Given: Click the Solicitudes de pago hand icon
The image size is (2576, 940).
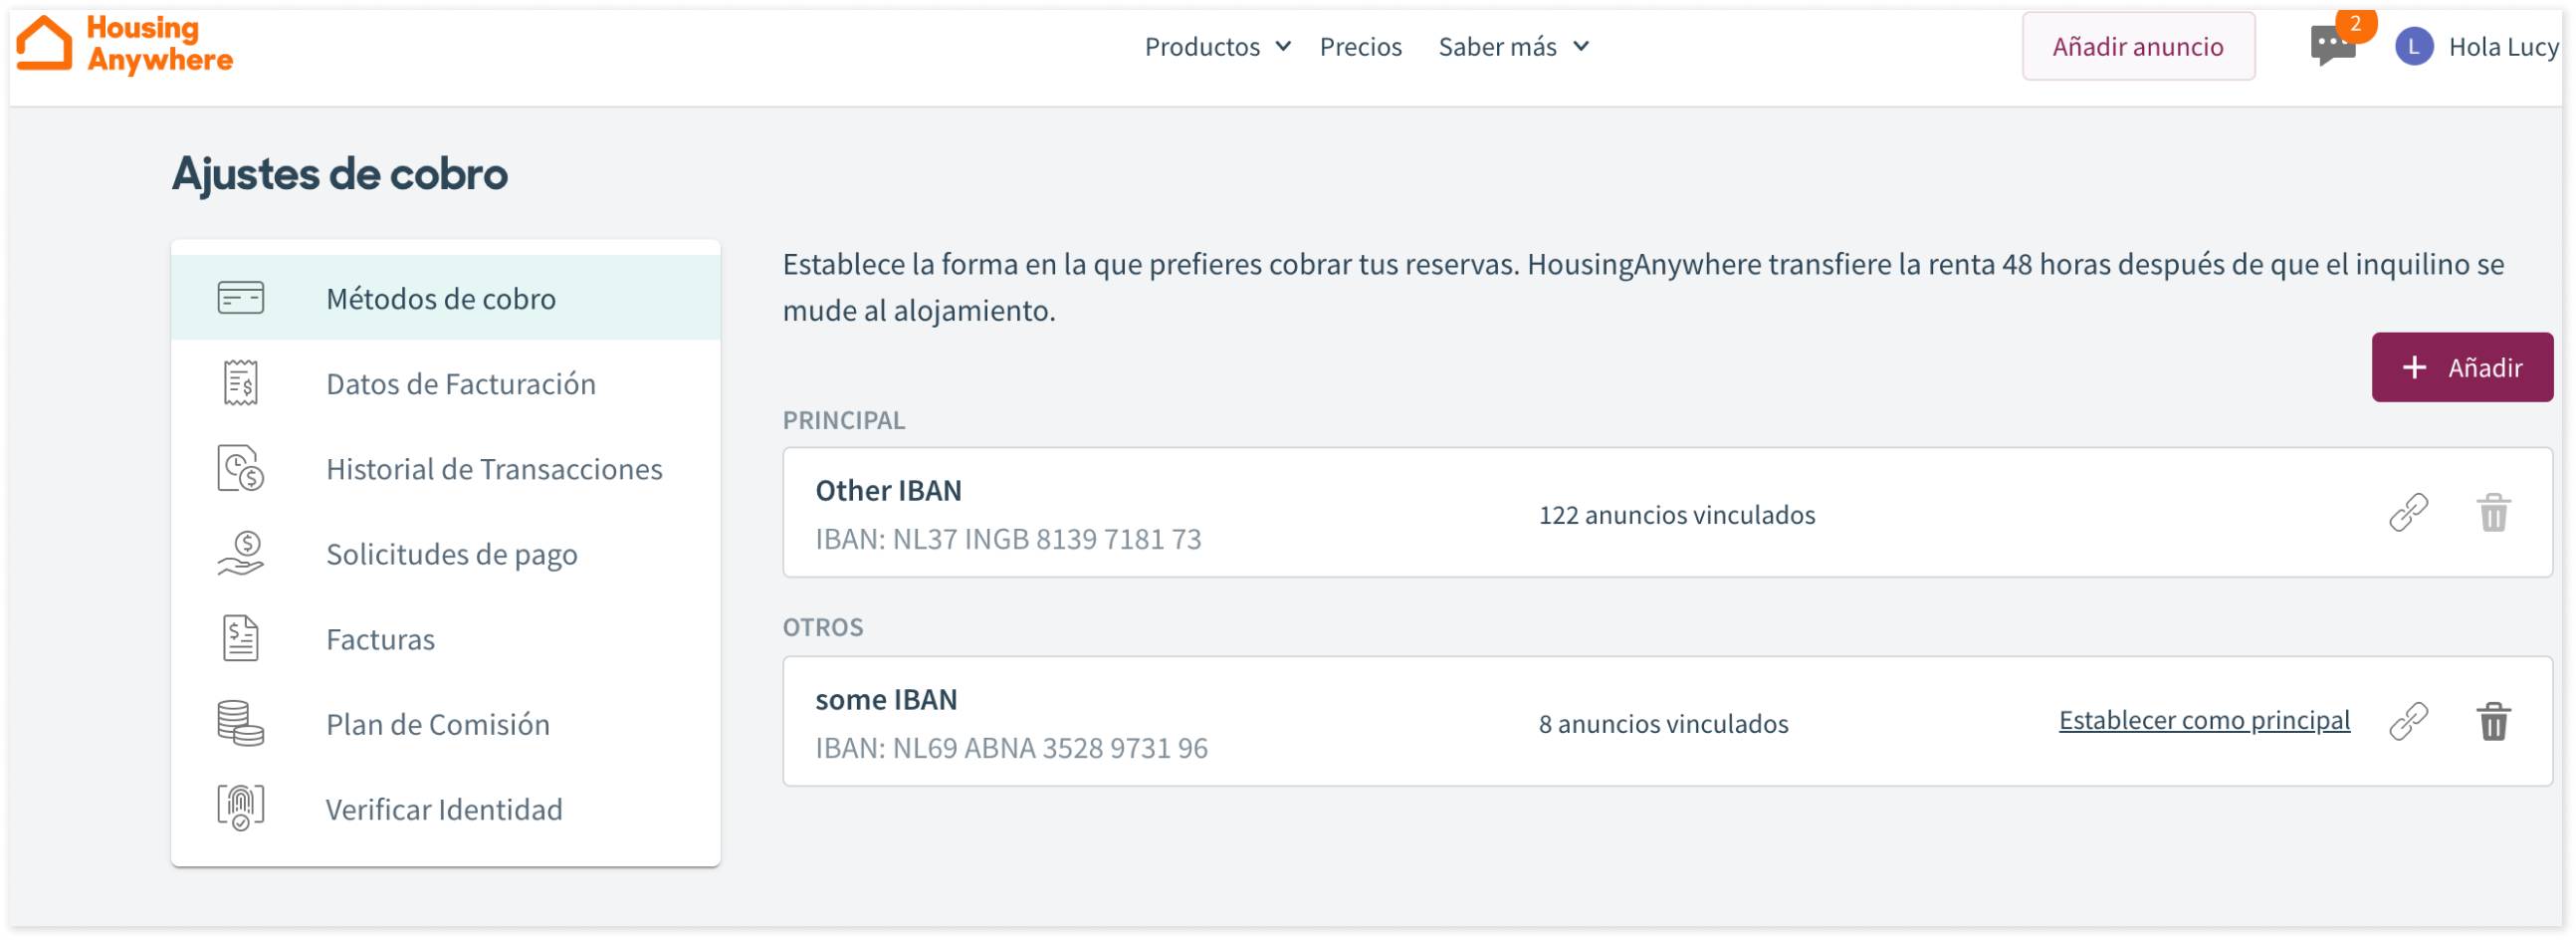Looking at the screenshot, I should (x=241, y=553).
